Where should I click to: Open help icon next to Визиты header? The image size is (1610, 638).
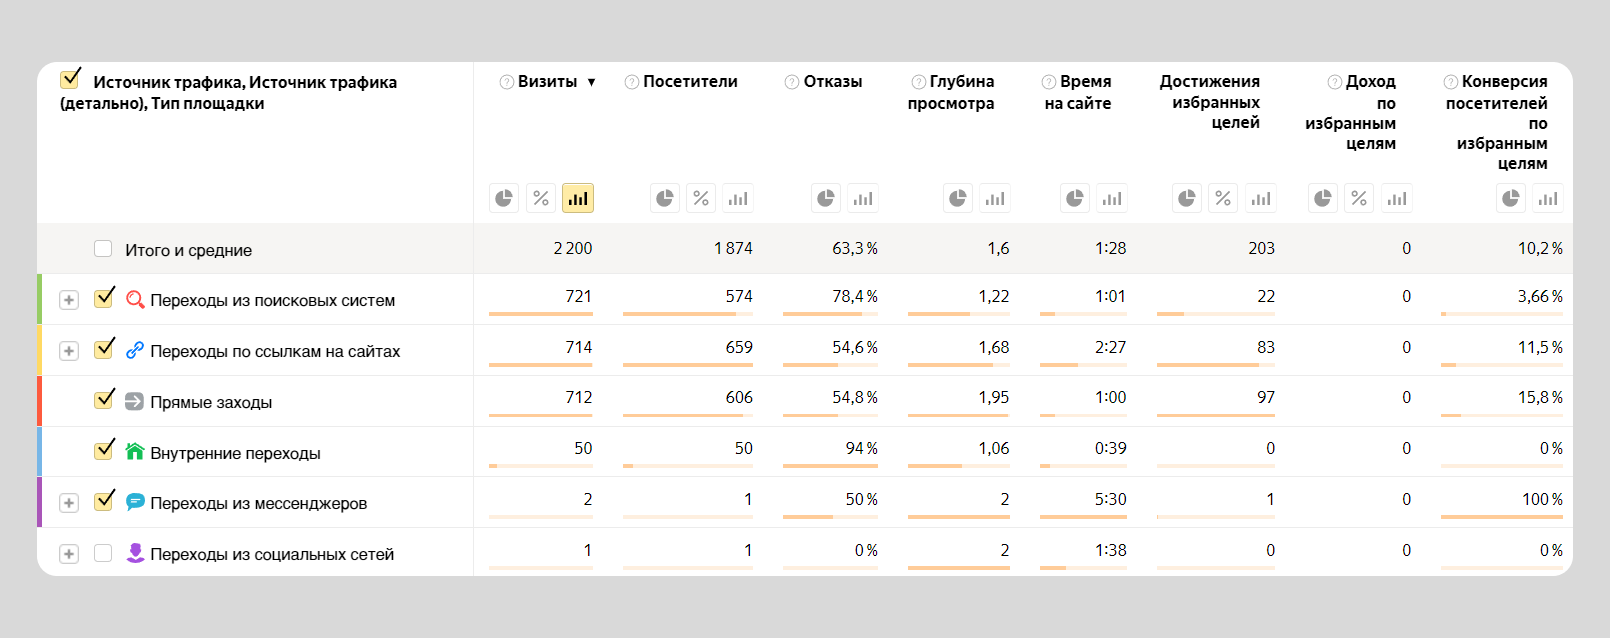(x=507, y=82)
